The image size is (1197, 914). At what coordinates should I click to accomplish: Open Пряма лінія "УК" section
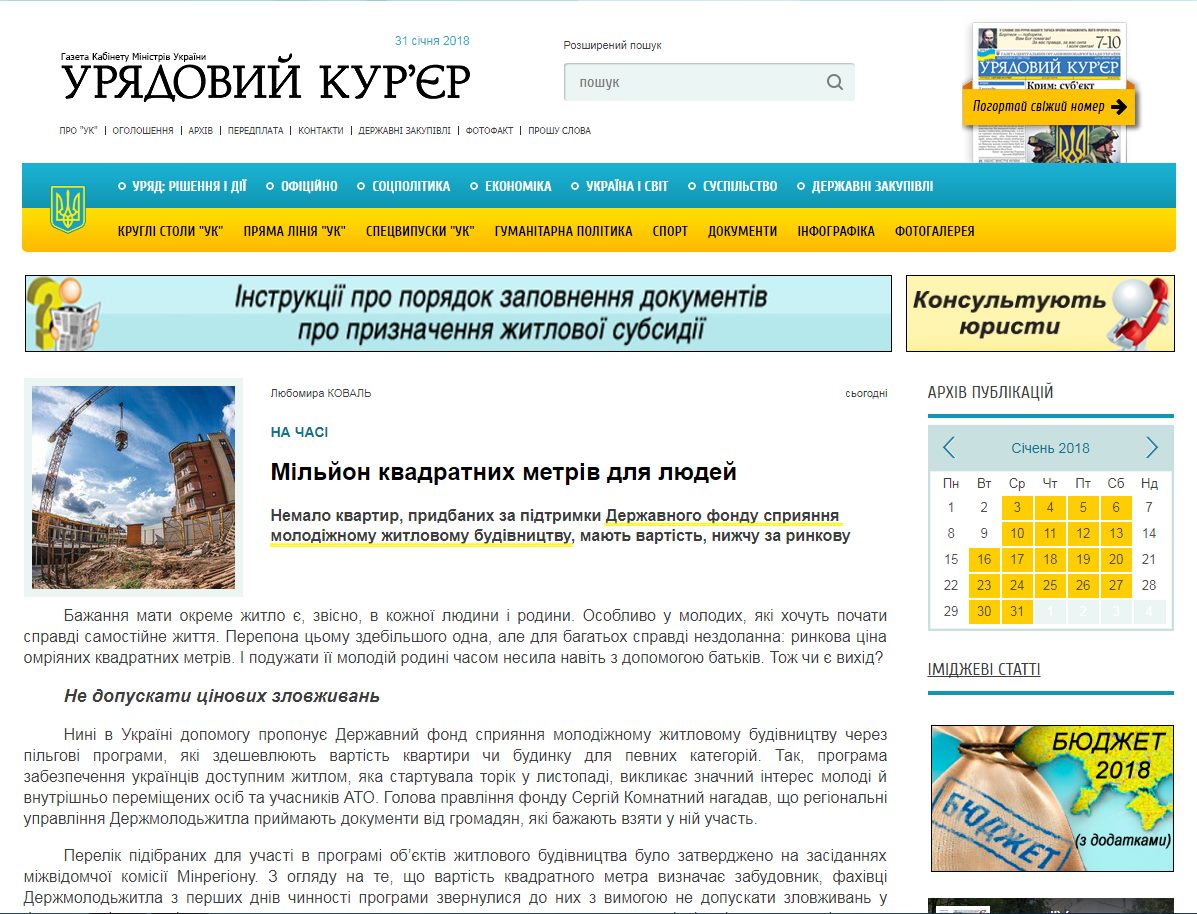(295, 231)
